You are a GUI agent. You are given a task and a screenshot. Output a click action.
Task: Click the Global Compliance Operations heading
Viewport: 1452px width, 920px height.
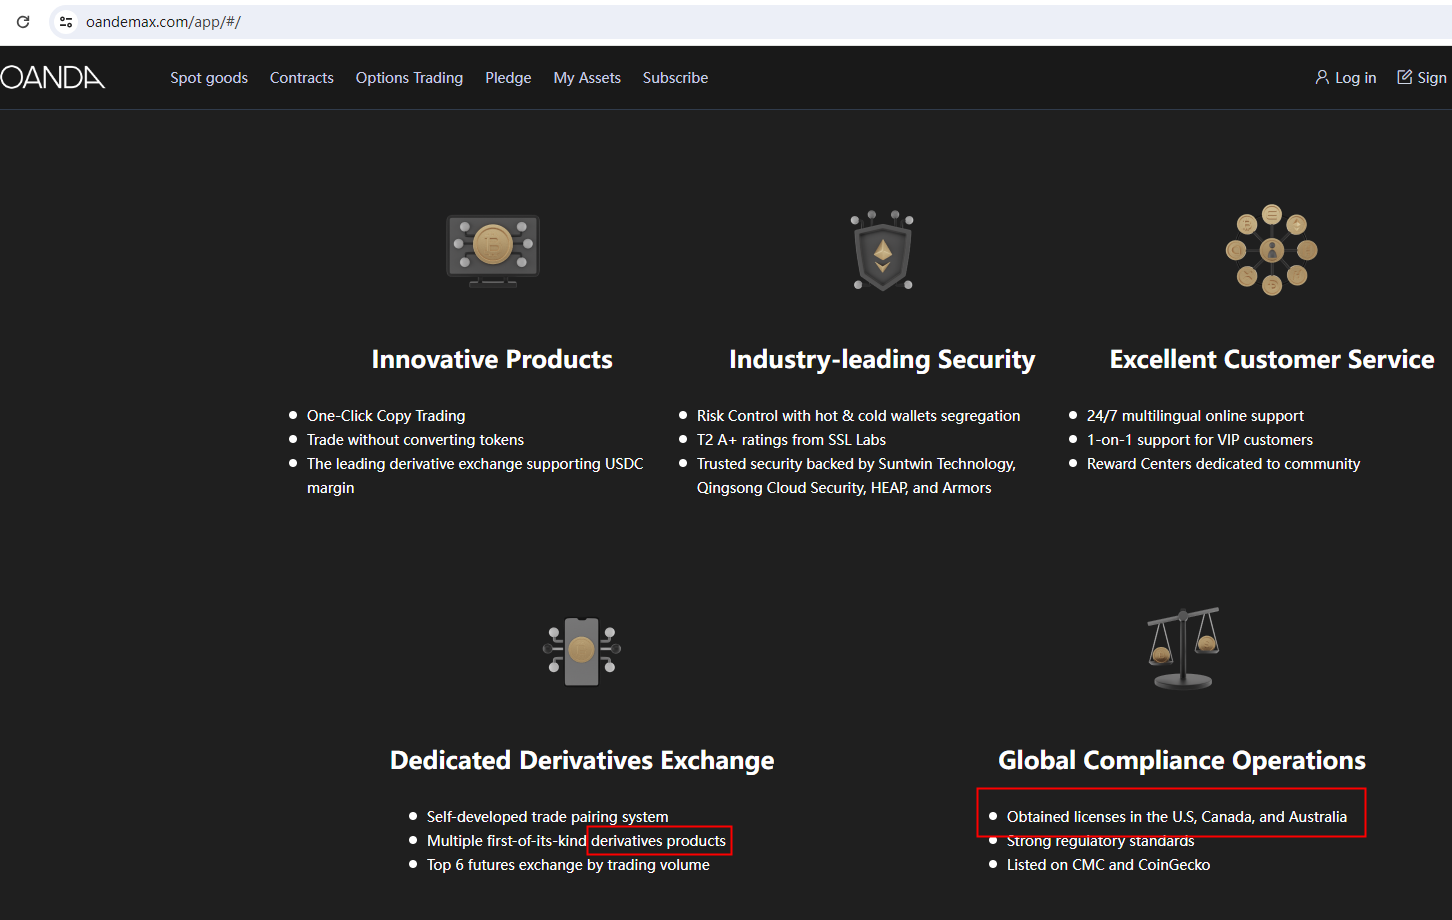(x=1182, y=760)
